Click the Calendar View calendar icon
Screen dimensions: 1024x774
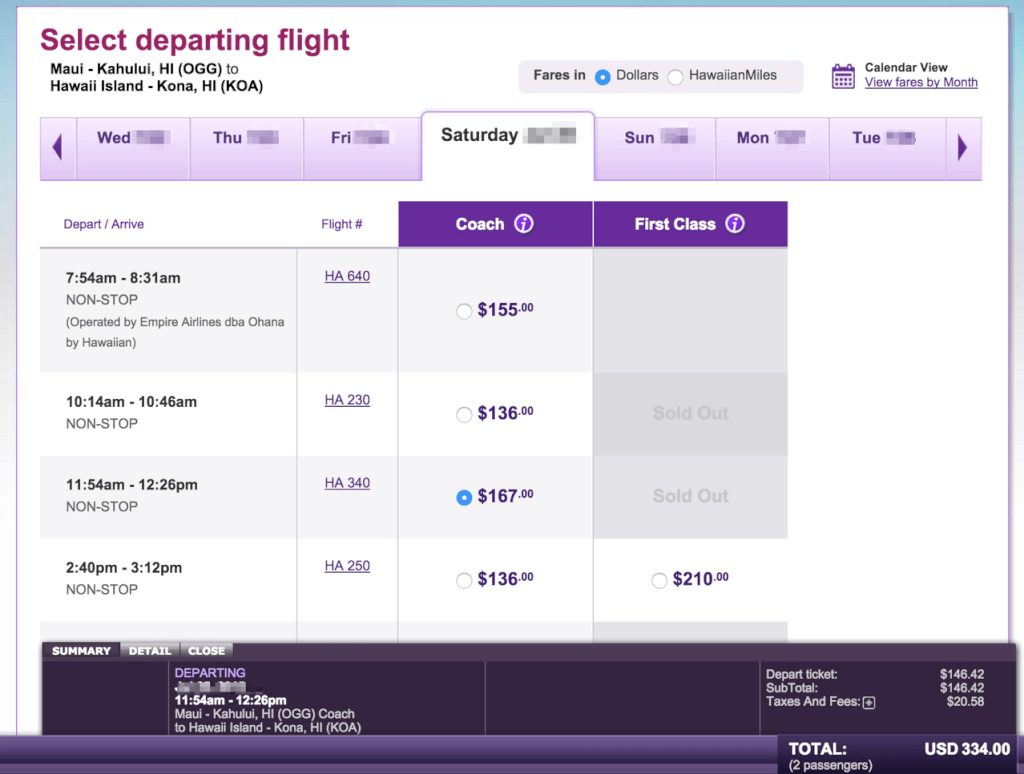845,75
